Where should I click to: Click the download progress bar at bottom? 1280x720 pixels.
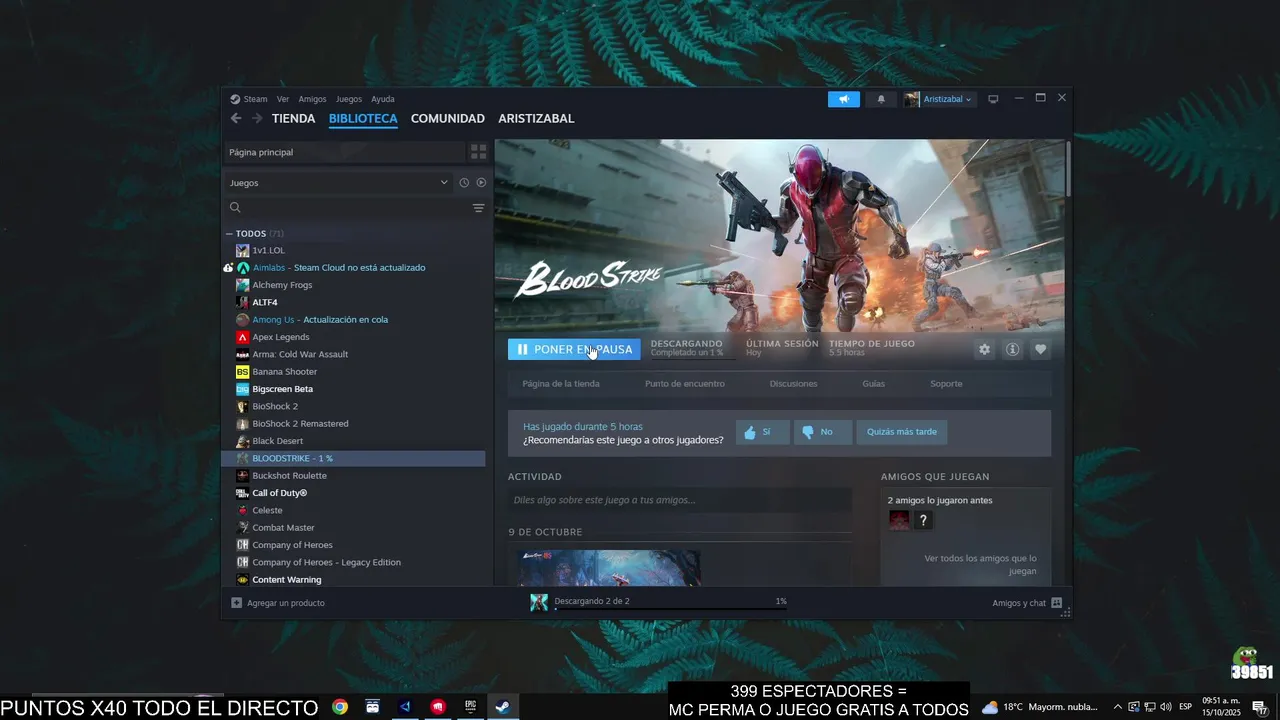click(x=670, y=609)
